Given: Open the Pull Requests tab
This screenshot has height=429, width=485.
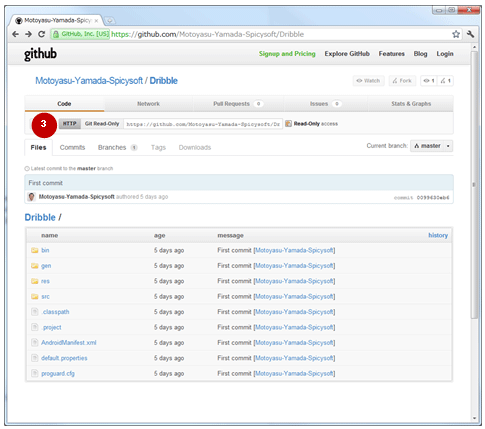Looking at the screenshot, I should point(238,104).
